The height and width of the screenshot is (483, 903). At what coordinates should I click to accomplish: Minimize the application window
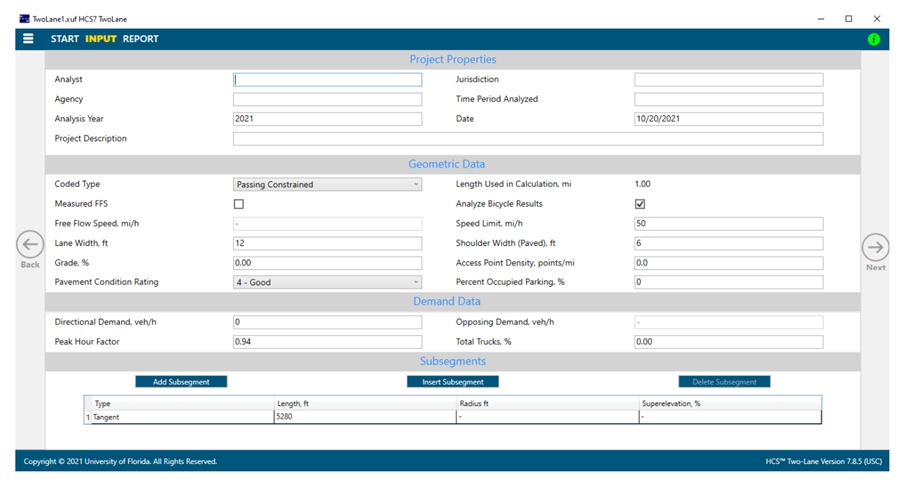[821, 19]
